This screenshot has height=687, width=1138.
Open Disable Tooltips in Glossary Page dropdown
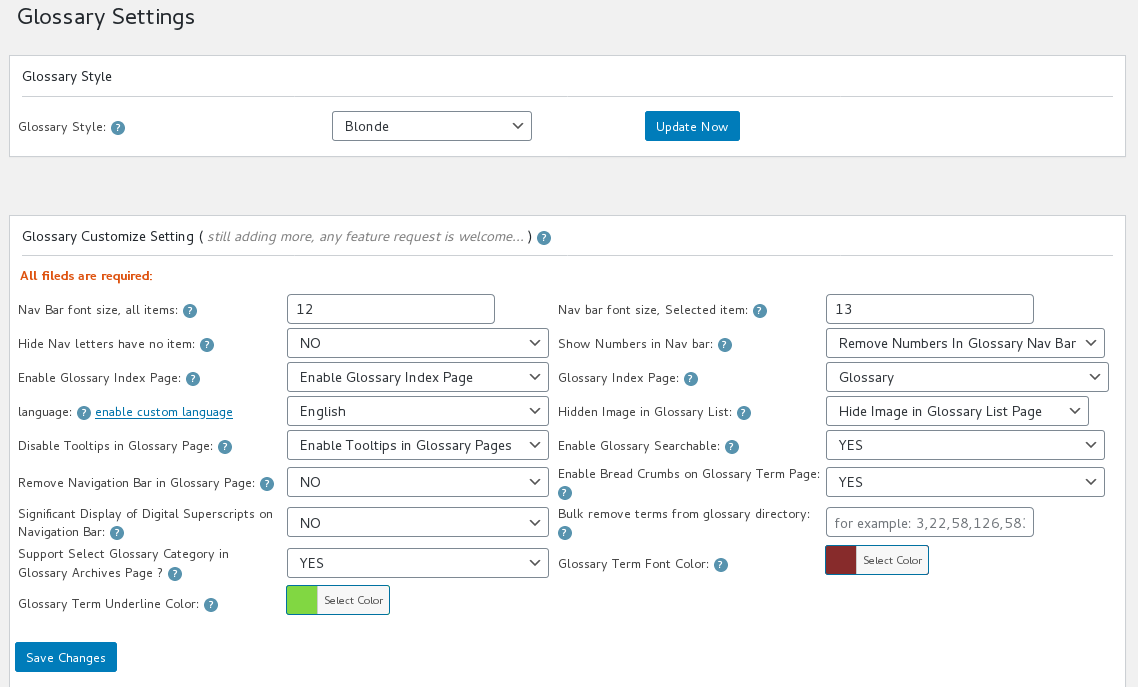point(417,445)
